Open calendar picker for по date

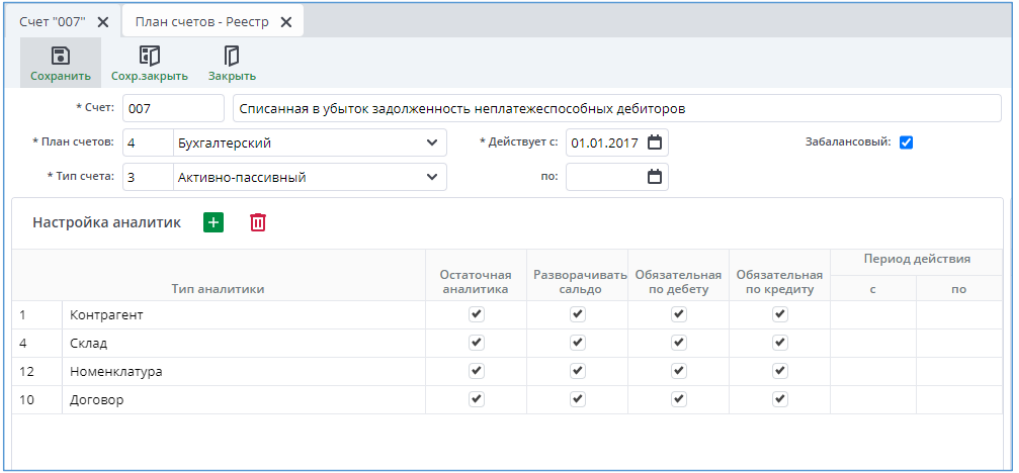pos(655,177)
